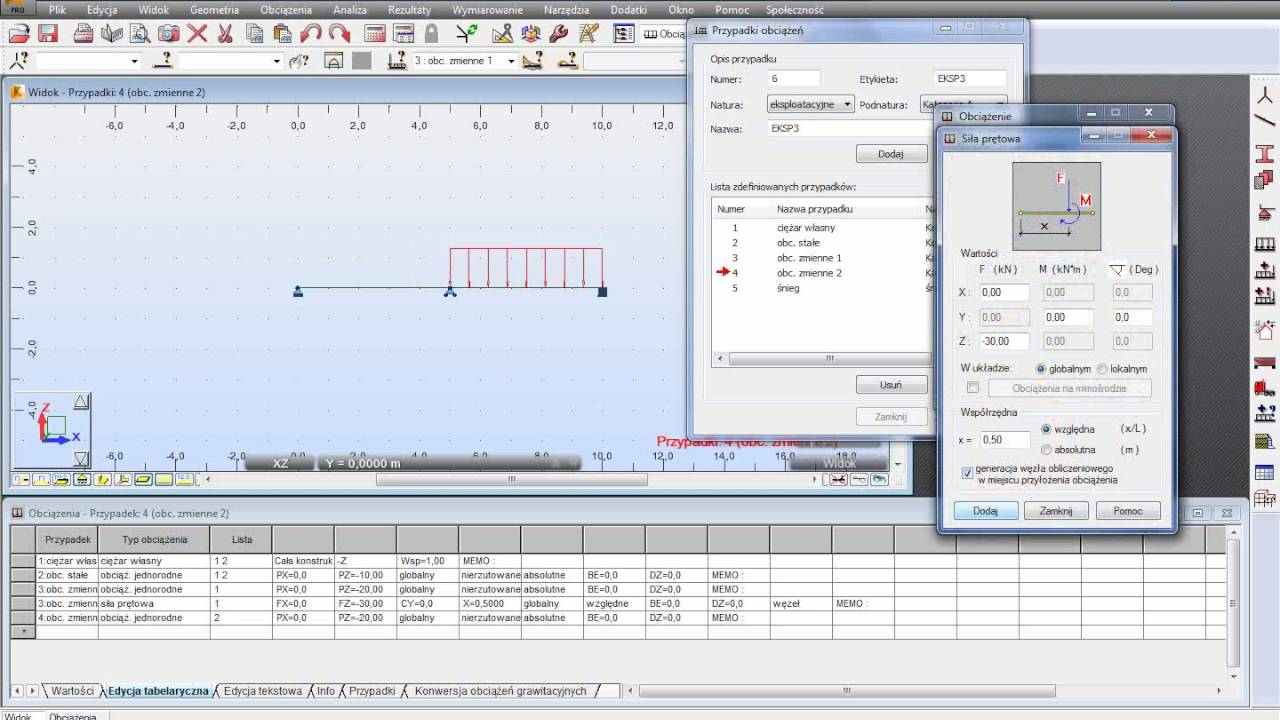The image size is (1280, 720).
Task: Click the Numer field with value 6
Action: coord(794,79)
